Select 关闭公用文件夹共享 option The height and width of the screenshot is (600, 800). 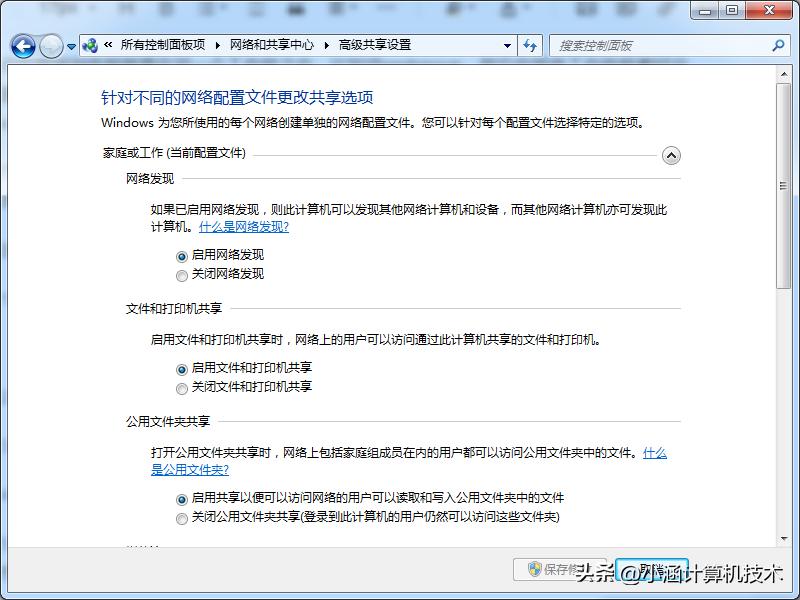click(182, 518)
